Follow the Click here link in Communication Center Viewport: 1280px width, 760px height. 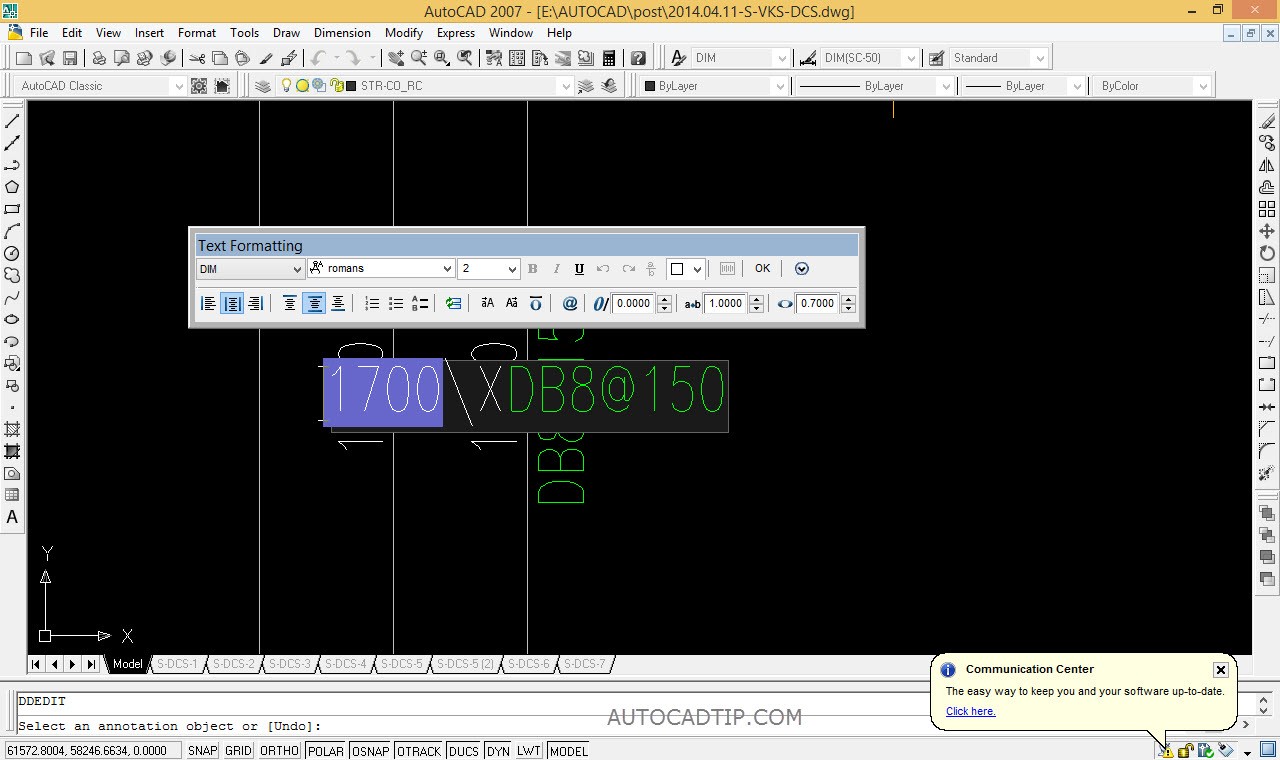pos(969,711)
